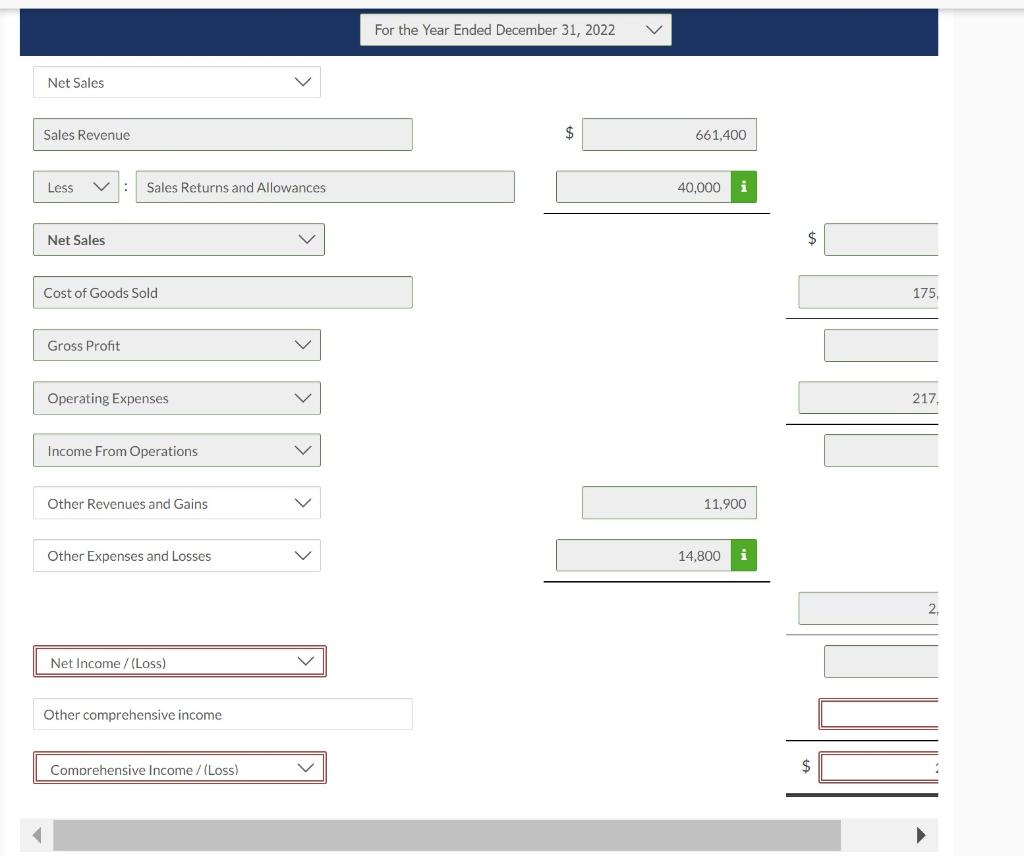Click the Gross Profit amount field
The image size is (1024, 856).
click(x=881, y=345)
